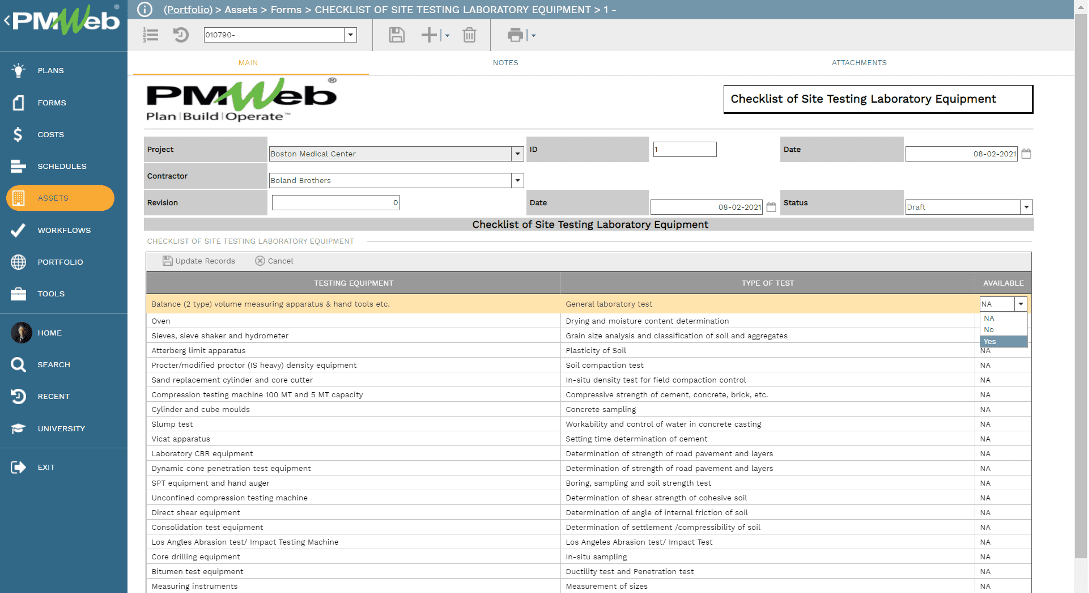
Task: Switch to the Attachments tab
Action: pyautogui.click(x=859, y=62)
